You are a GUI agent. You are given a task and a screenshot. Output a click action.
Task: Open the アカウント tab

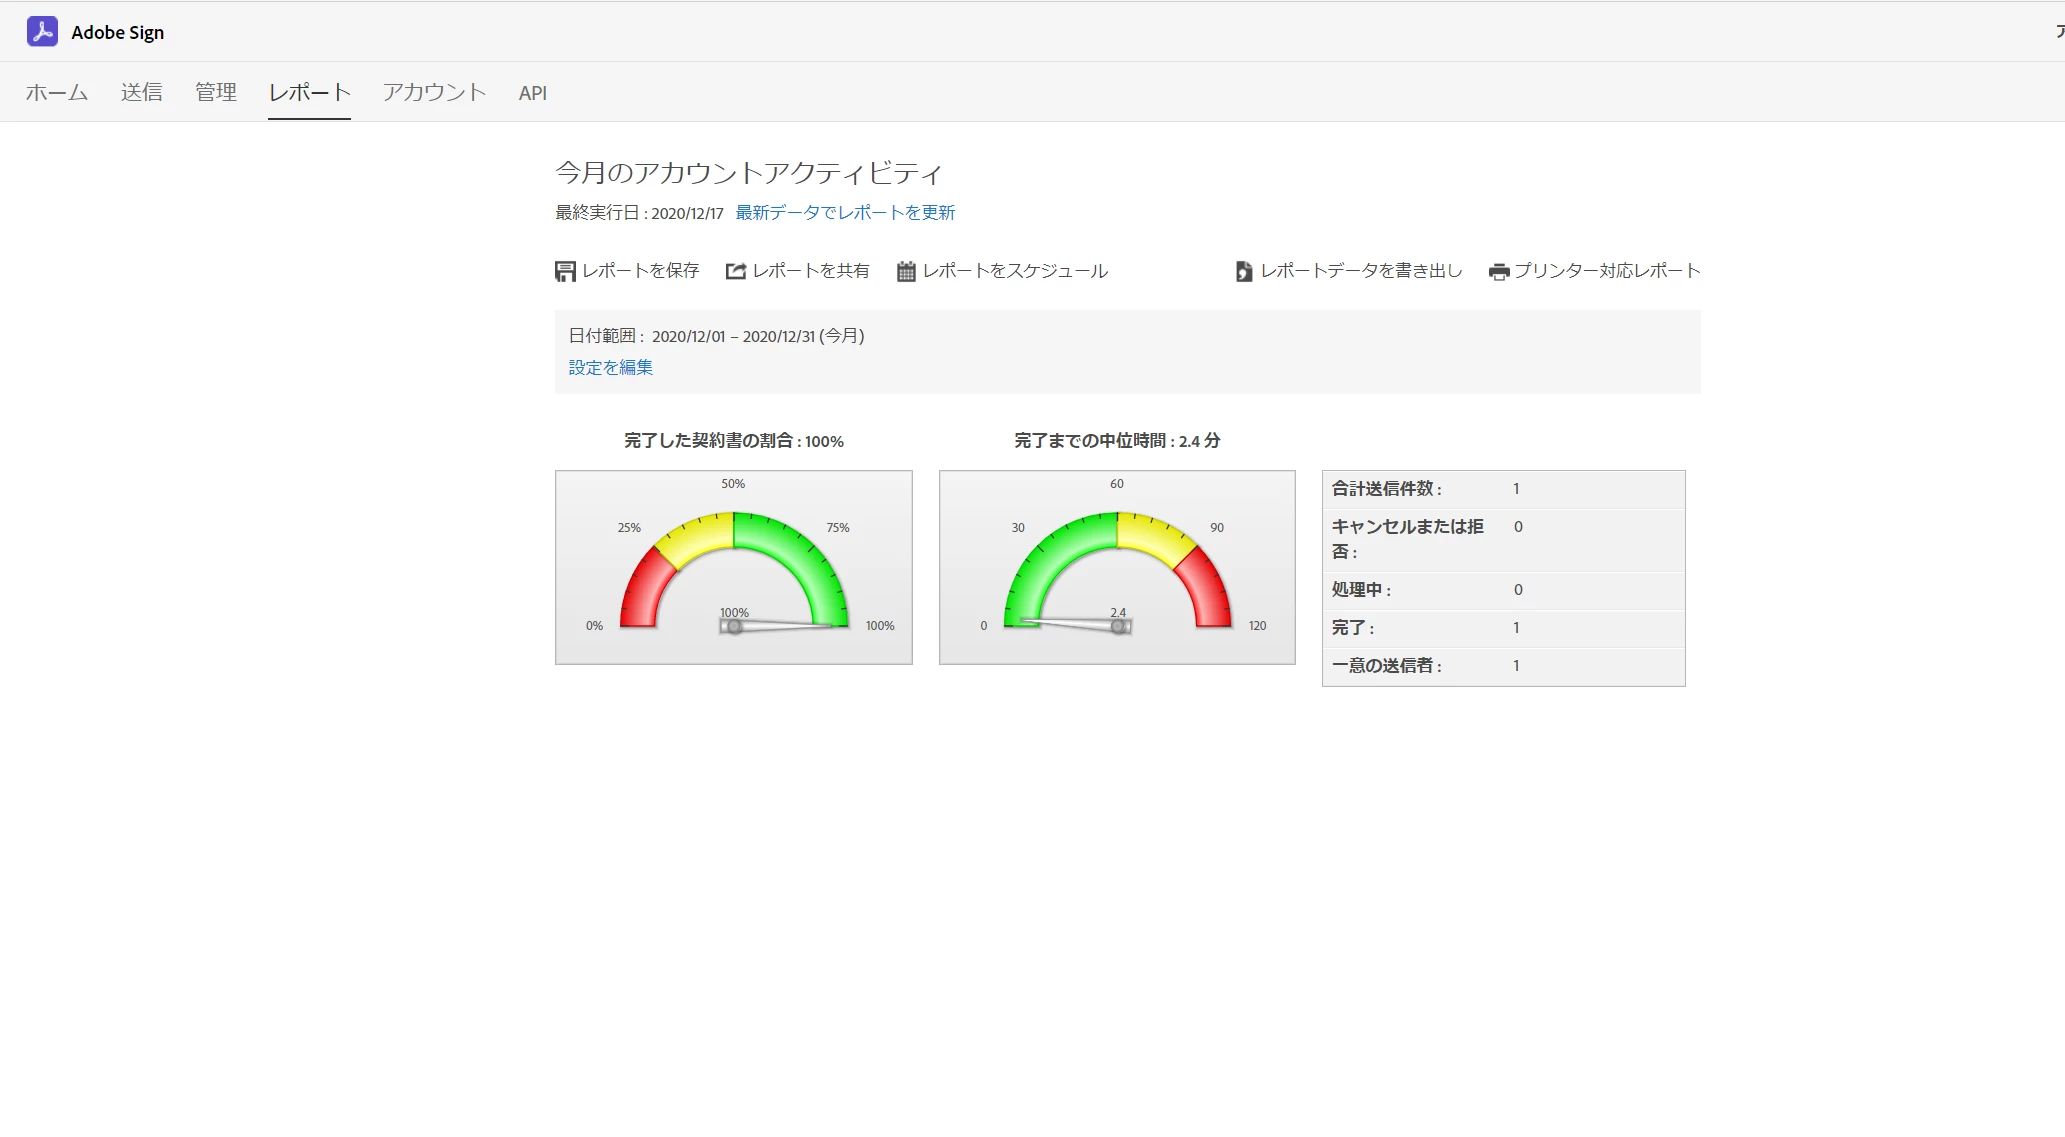pos(434,93)
